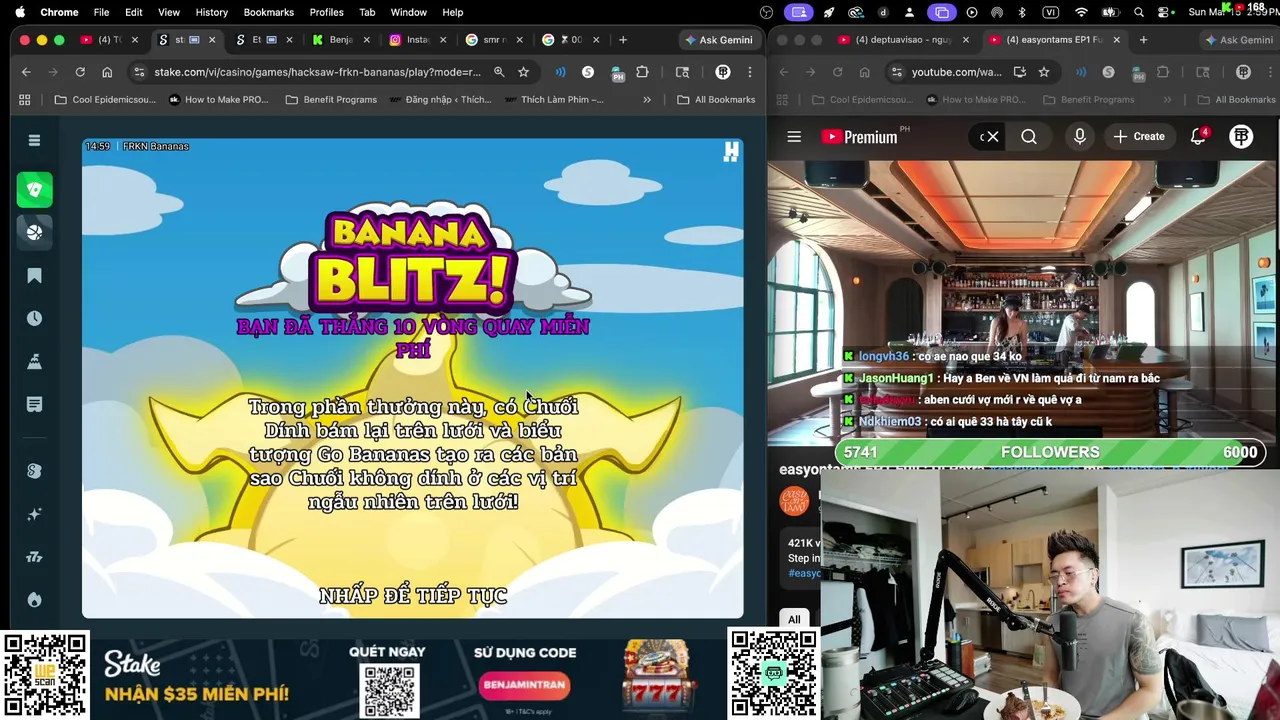Open the History menu in menu bar
Screen dimensions: 1280x720
pos(211,12)
